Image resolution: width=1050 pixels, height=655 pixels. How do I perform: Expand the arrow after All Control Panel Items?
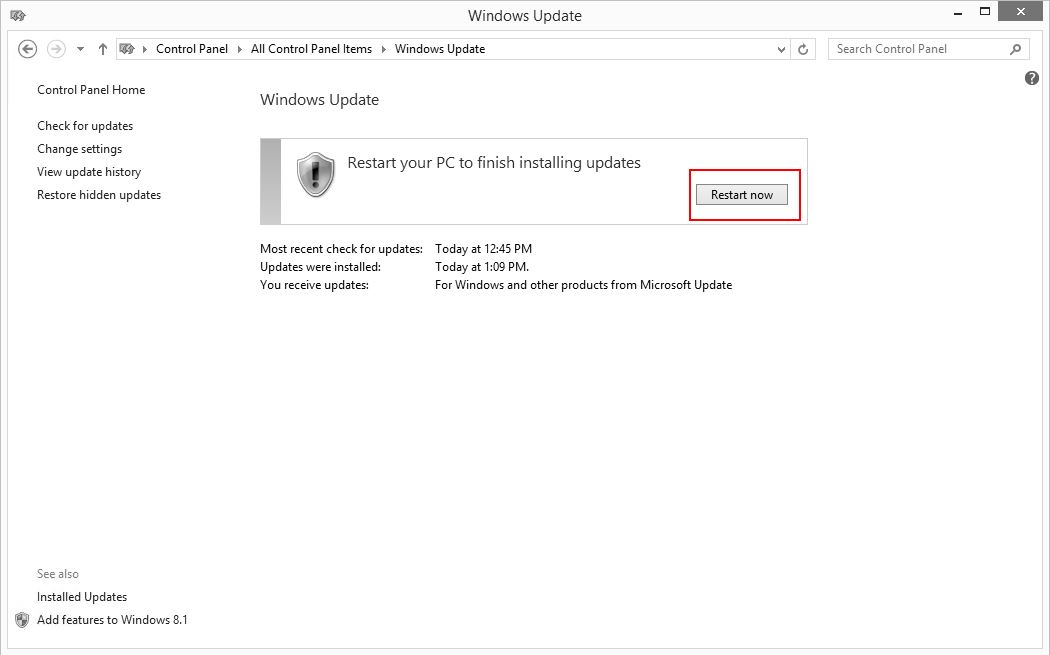(x=384, y=49)
